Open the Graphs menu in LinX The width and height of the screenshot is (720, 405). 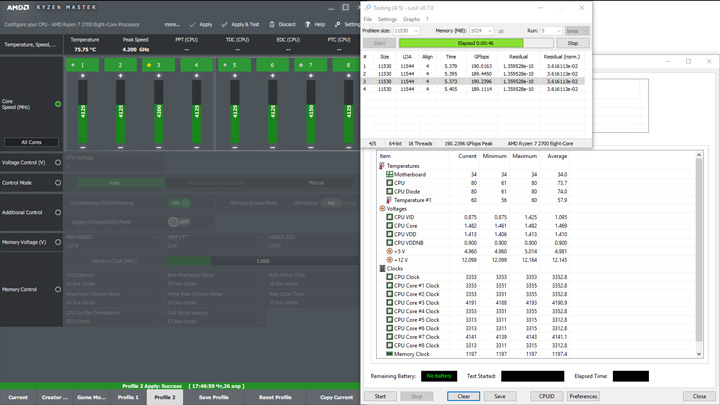[x=411, y=19]
